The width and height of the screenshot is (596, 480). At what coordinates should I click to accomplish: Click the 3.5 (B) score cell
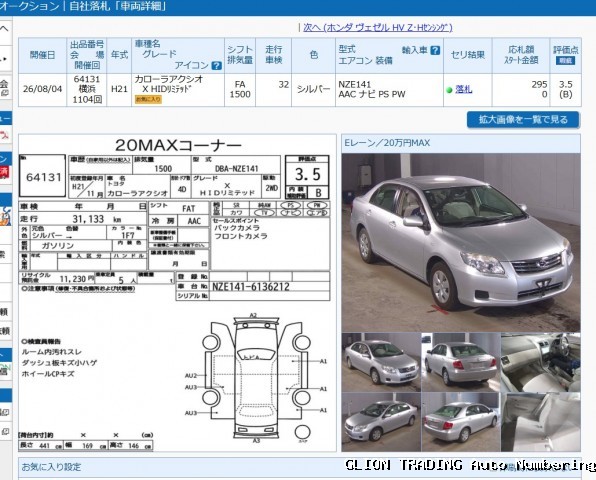566,89
